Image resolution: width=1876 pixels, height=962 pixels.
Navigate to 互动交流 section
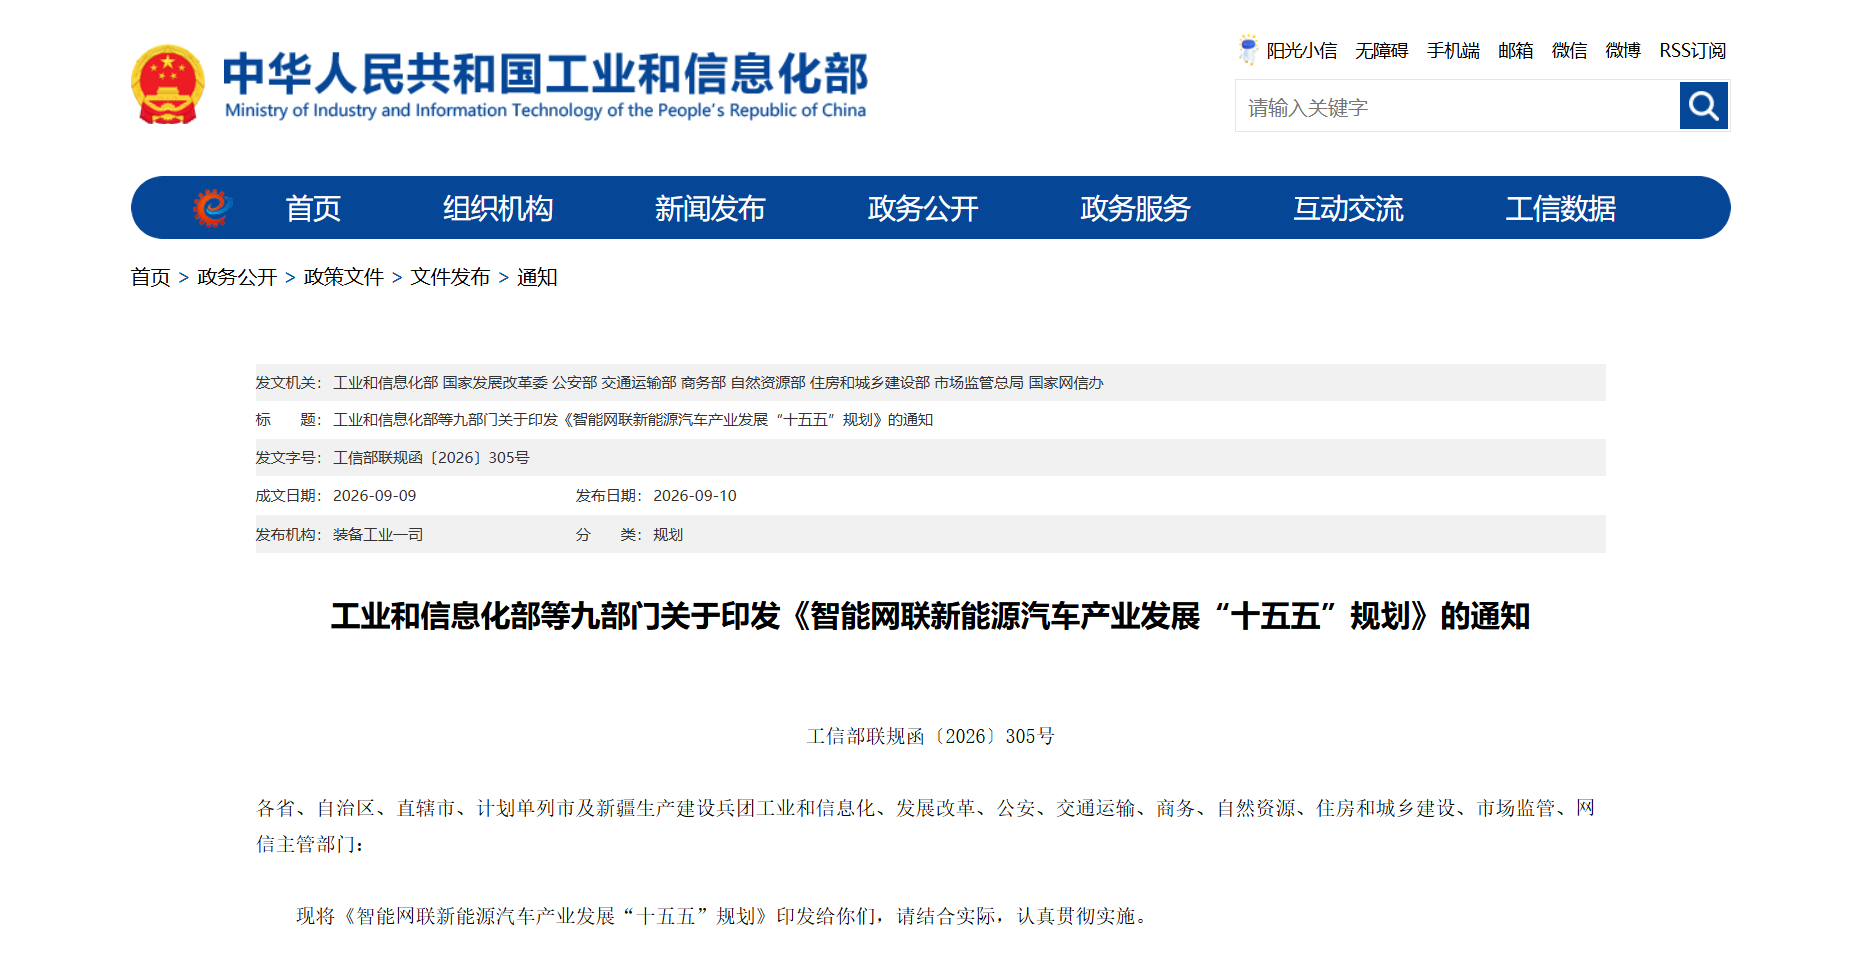click(x=1349, y=208)
